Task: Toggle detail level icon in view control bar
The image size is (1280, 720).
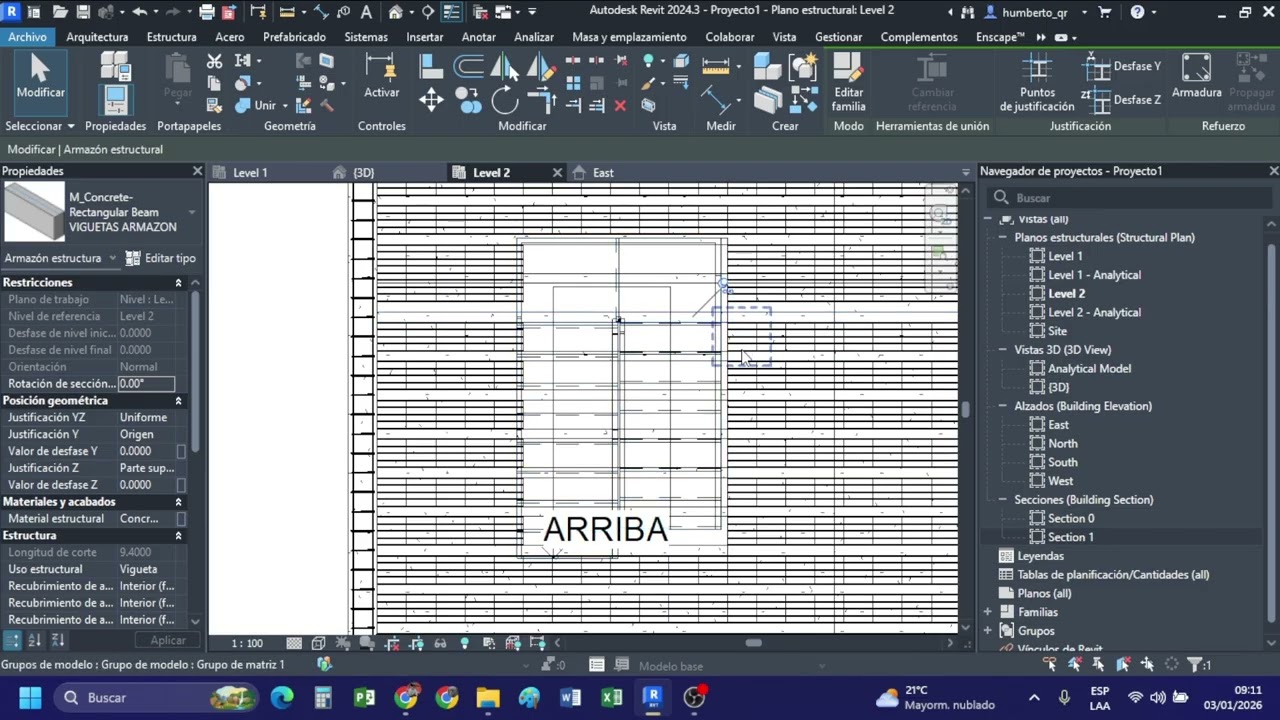Action: point(294,643)
